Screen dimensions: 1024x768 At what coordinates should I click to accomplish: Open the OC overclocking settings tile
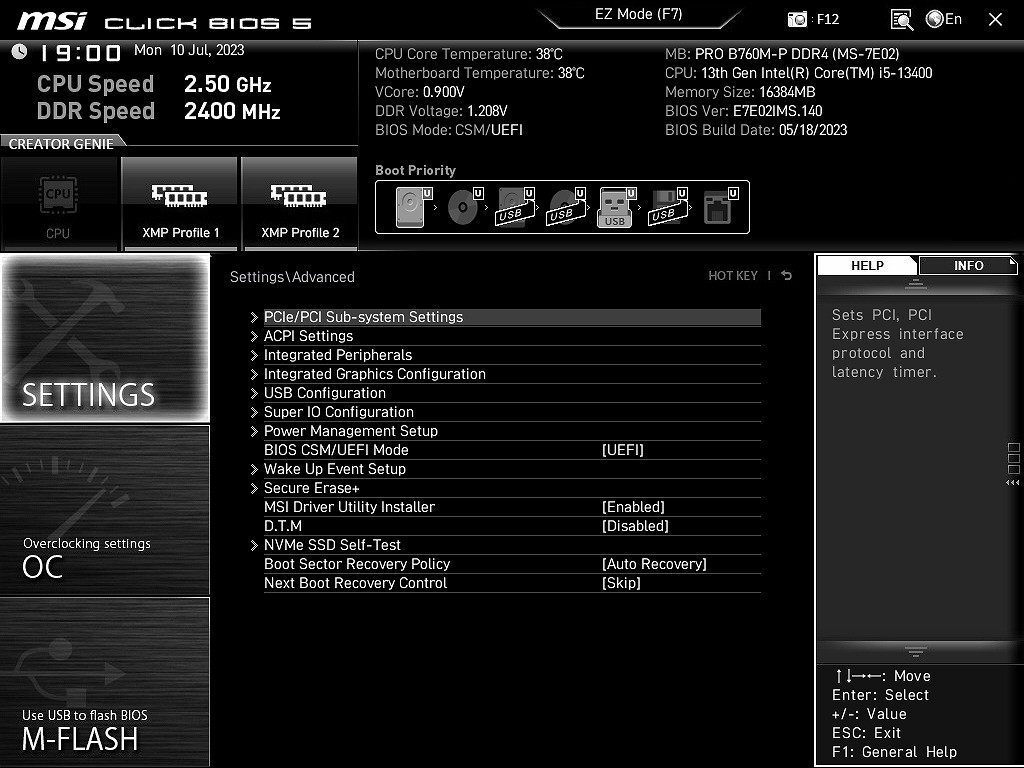[105, 510]
